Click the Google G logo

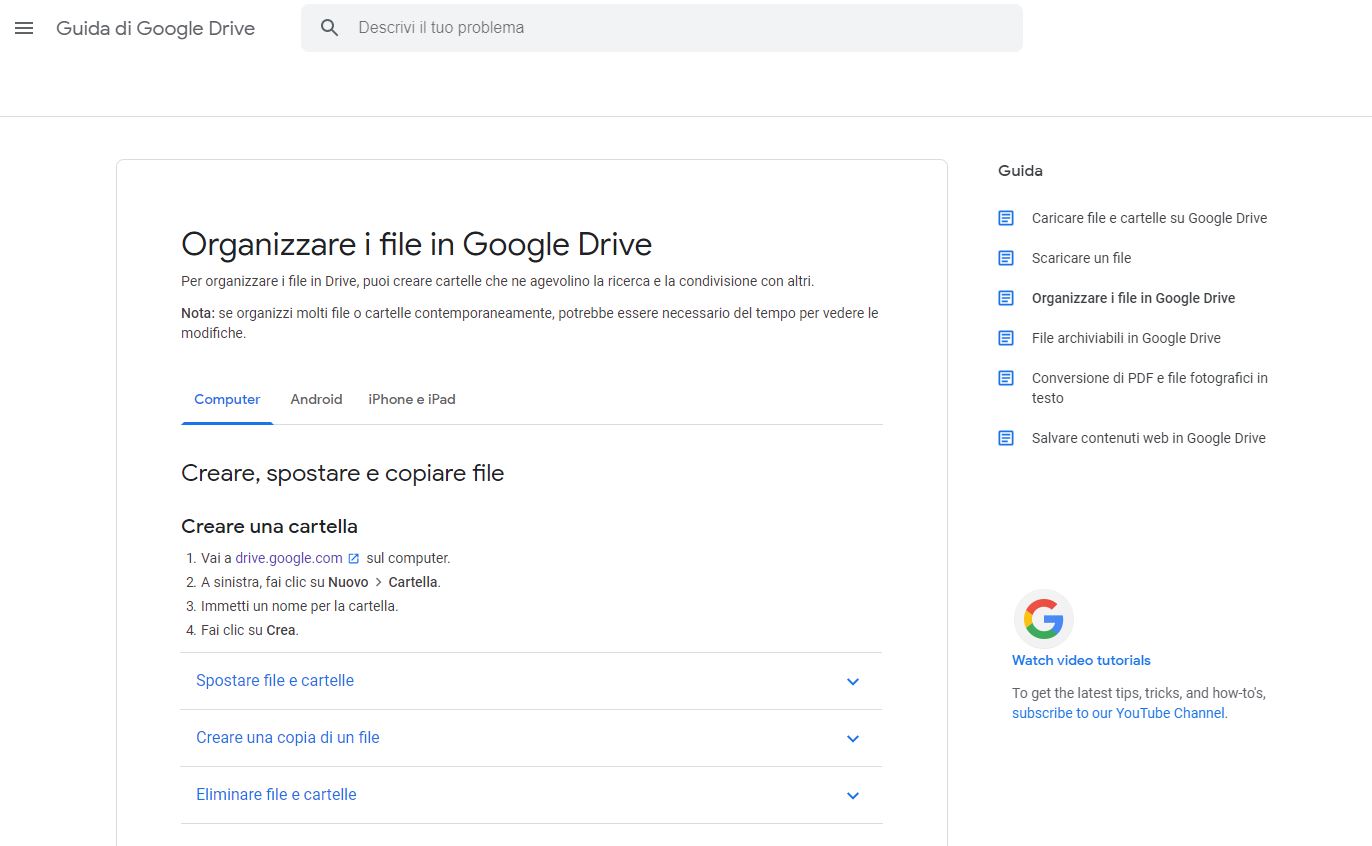[1043, 619]
